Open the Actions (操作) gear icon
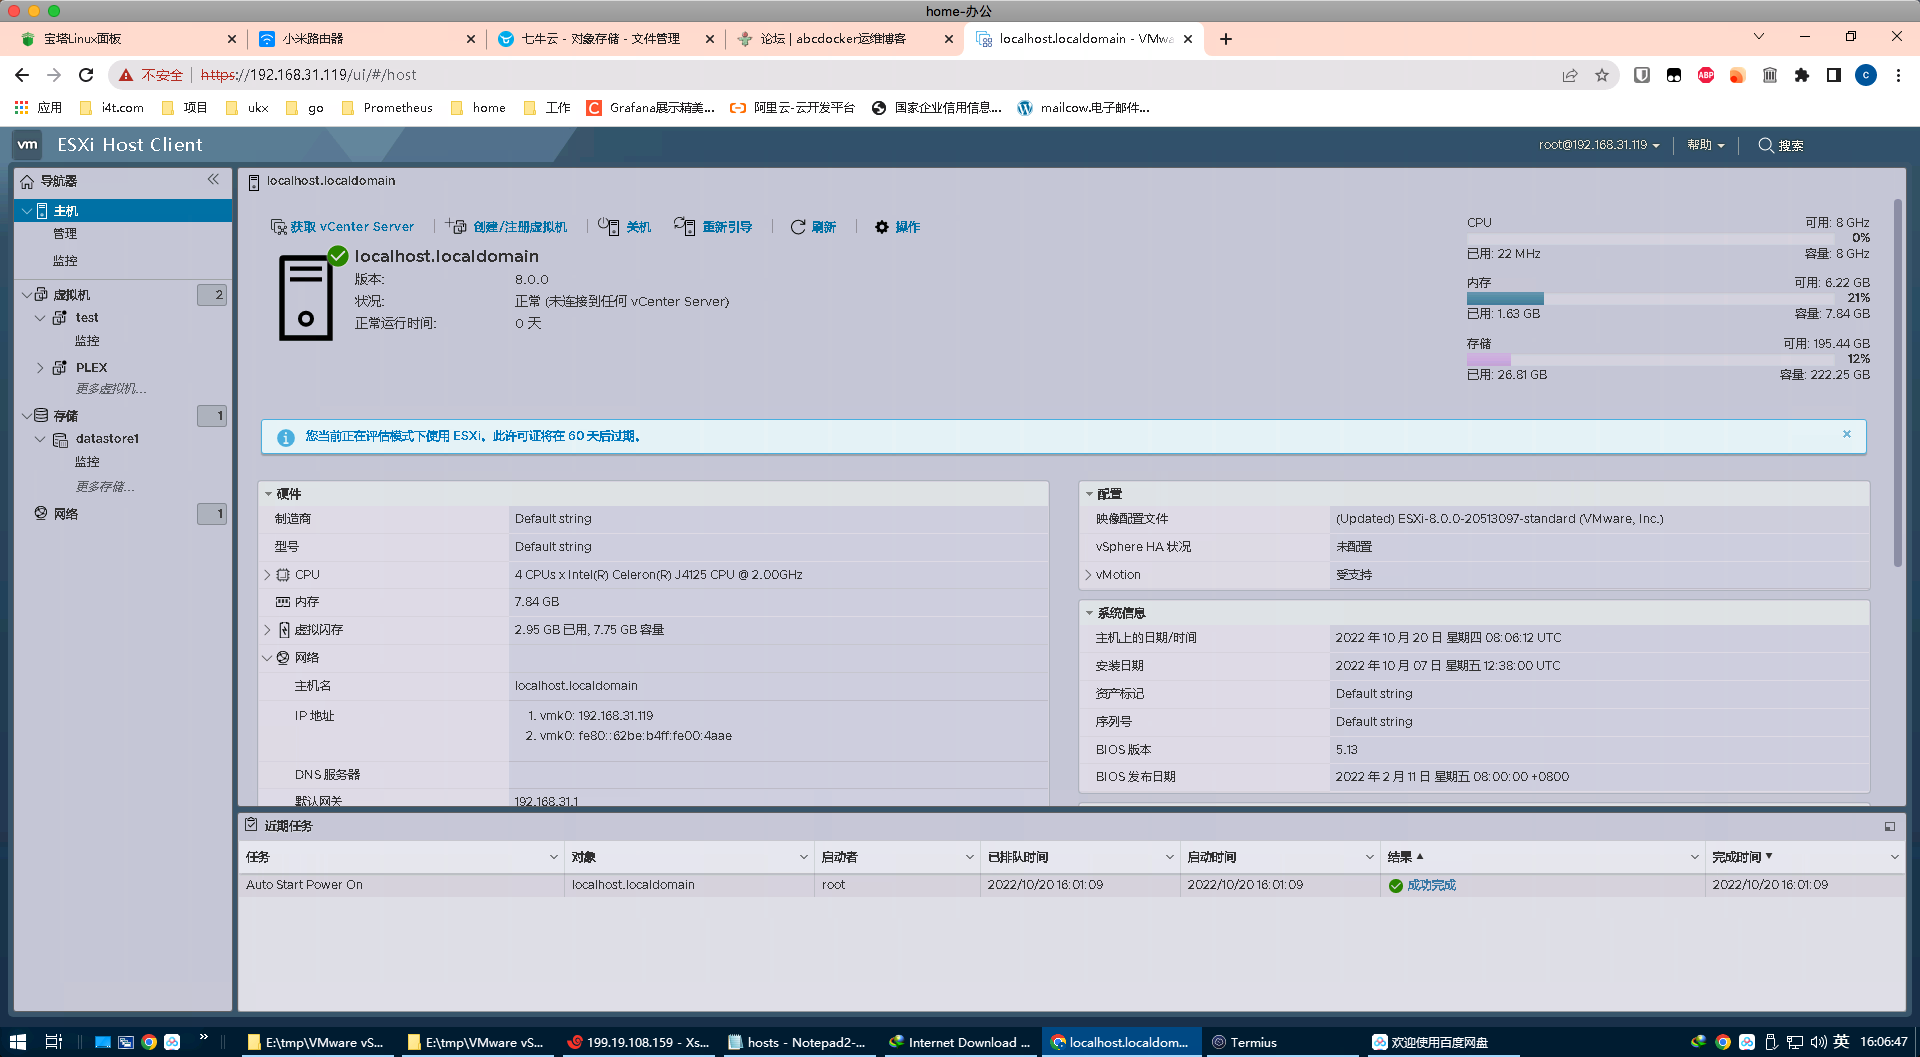 click(882, 227)
